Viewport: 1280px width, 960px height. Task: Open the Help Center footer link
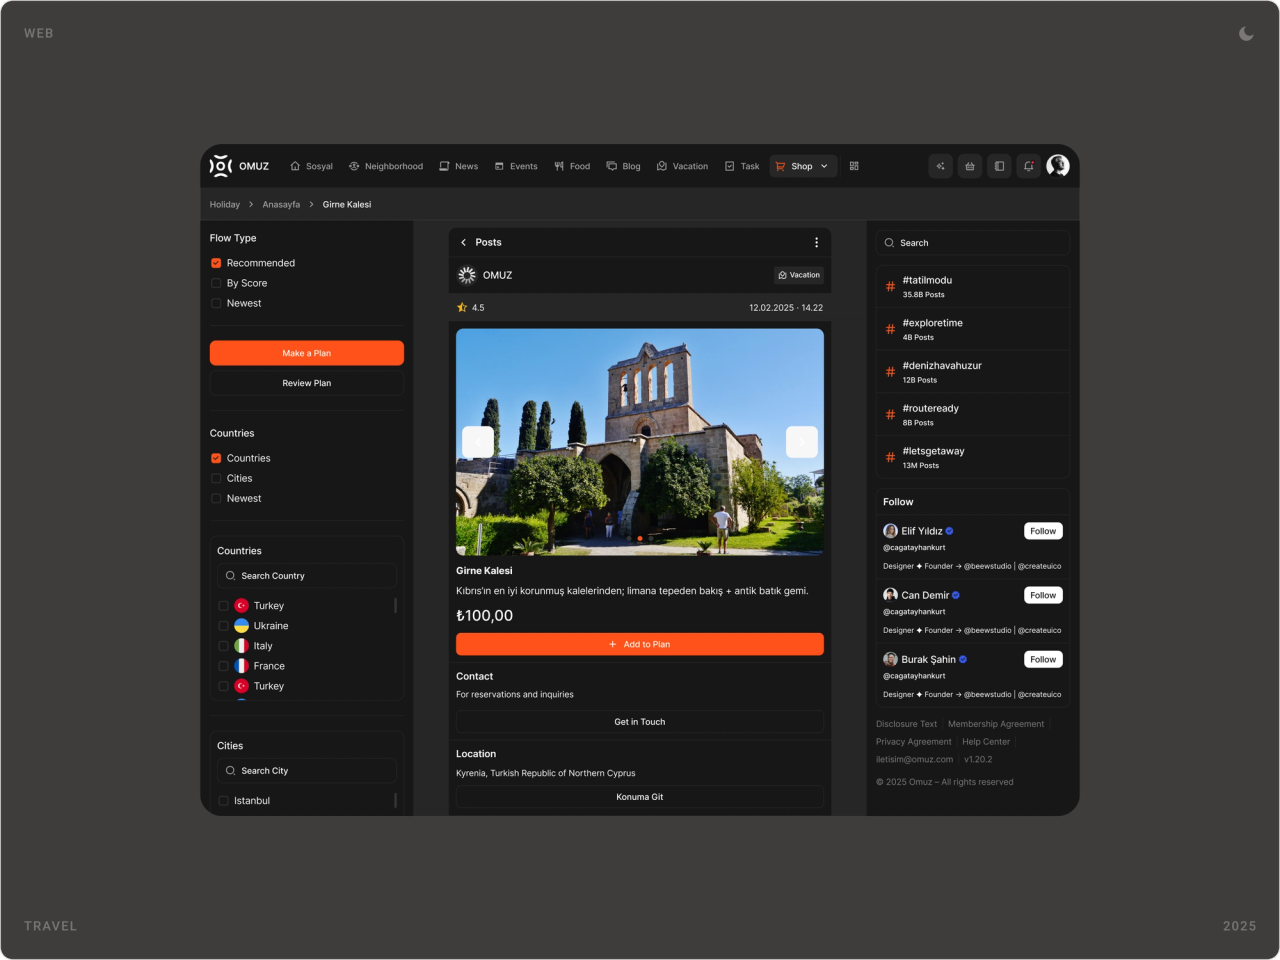point(986,742)
